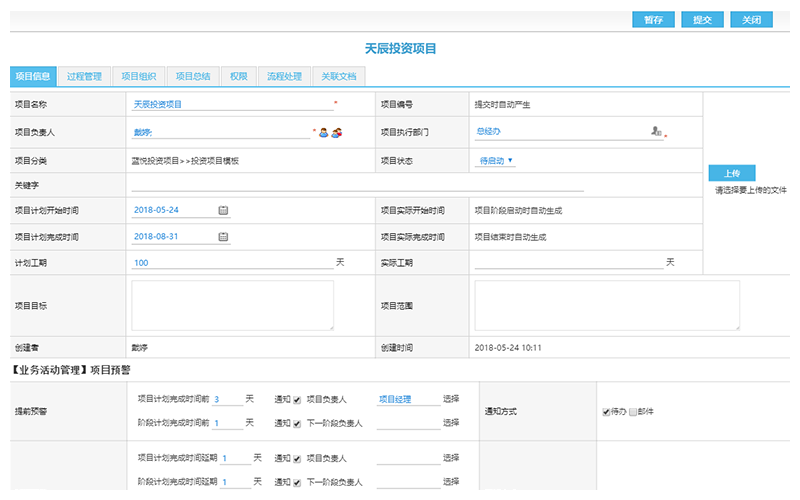Image resolution: width=800 pixels, height=500 pixels.
Task: Click into the 项目目标 text area
Action: pyautogui.click(x=232, y=305)
